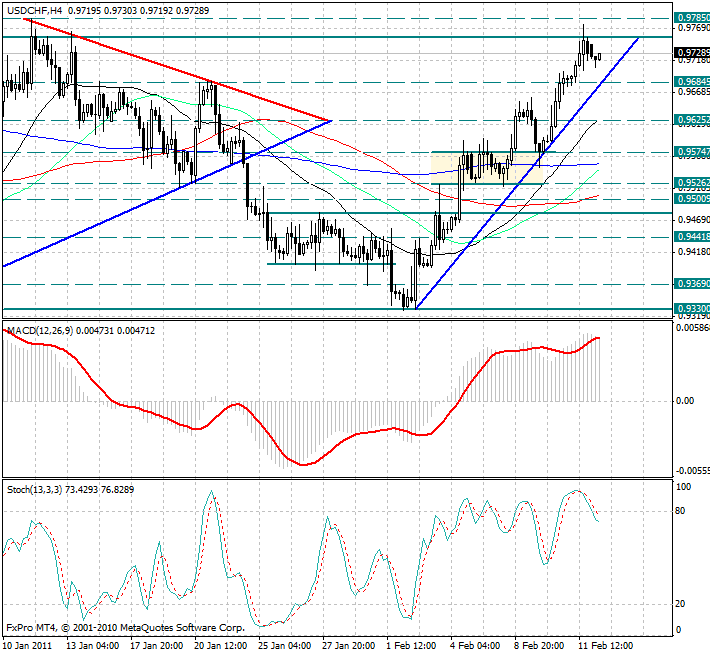
Task: Click the 0.9469 price axis value
Action: (694, 220)
